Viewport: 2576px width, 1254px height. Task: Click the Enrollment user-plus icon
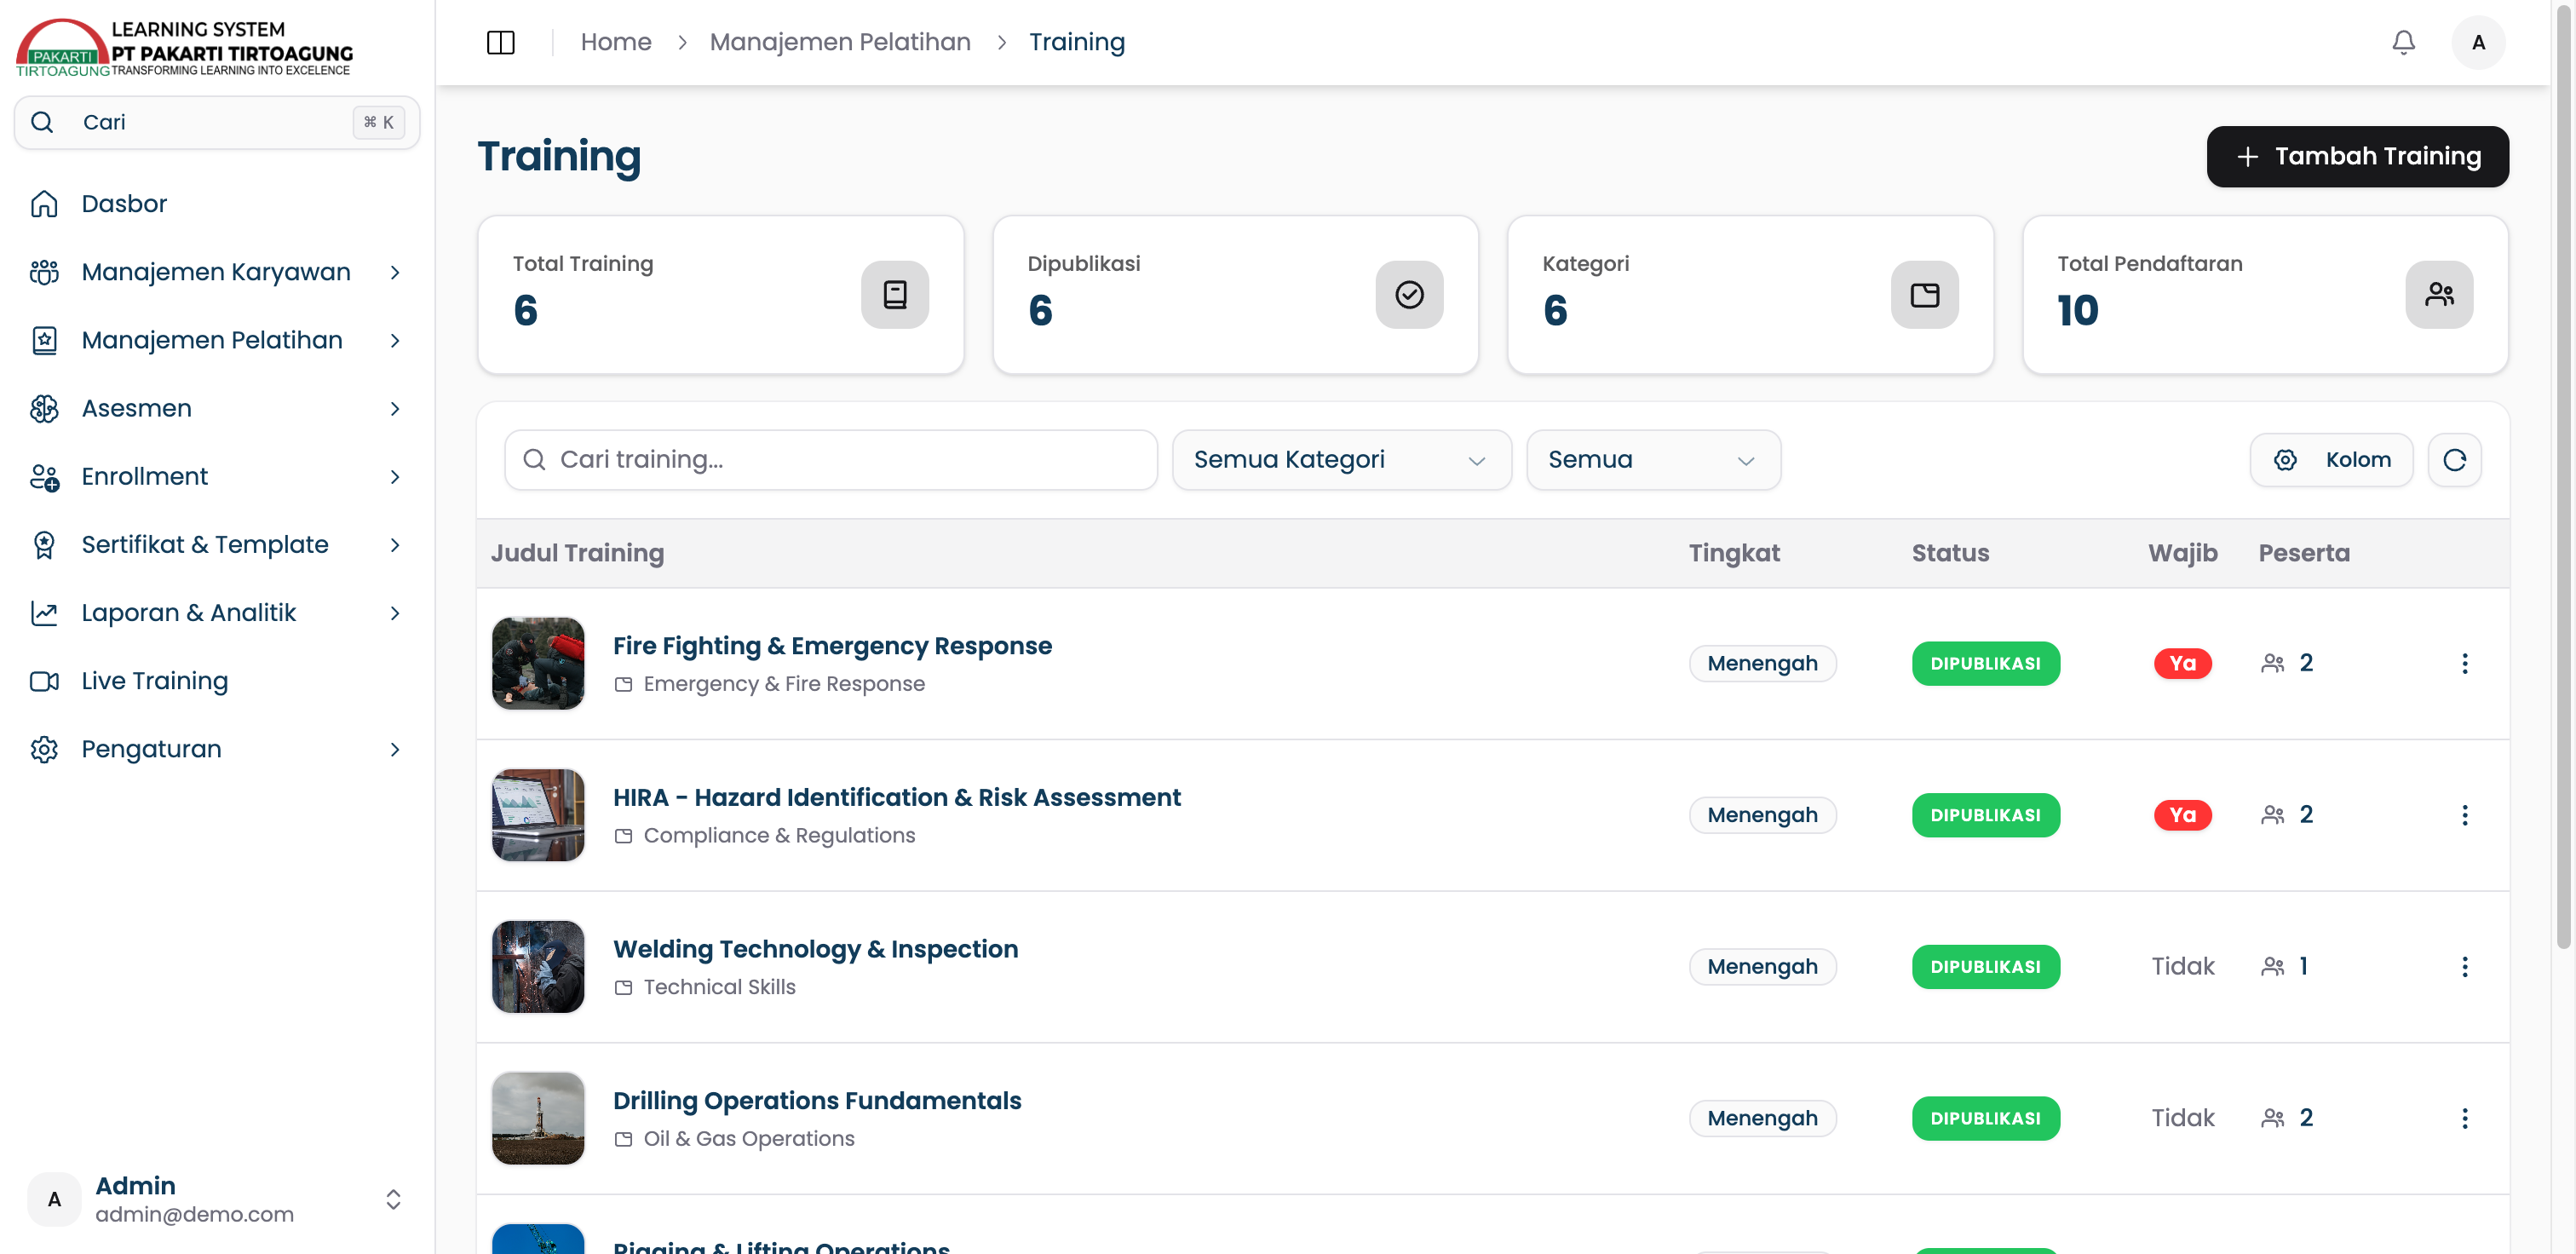pos(44,477)
